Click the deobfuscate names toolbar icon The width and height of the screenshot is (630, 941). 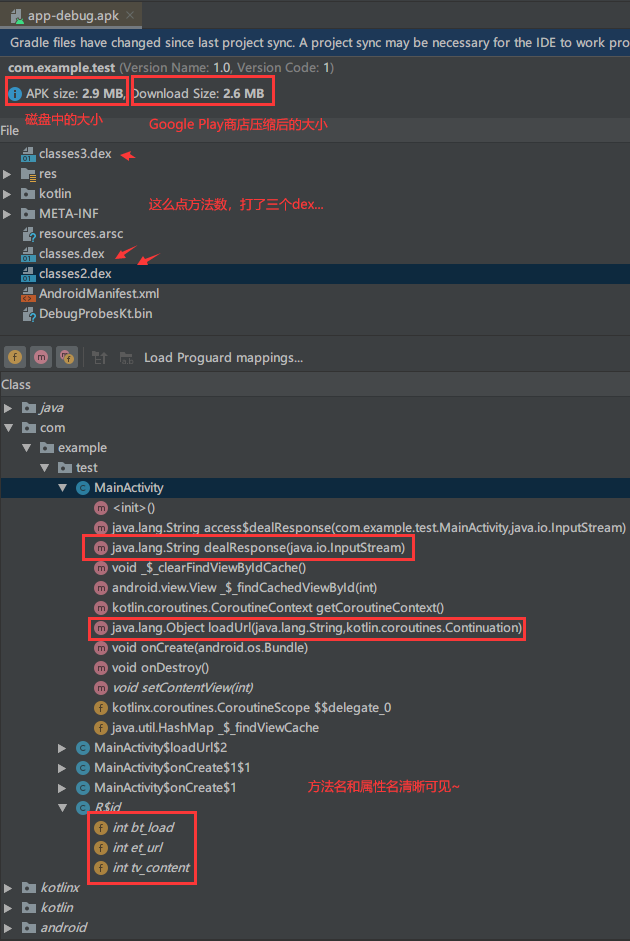(x=126, y=358)
